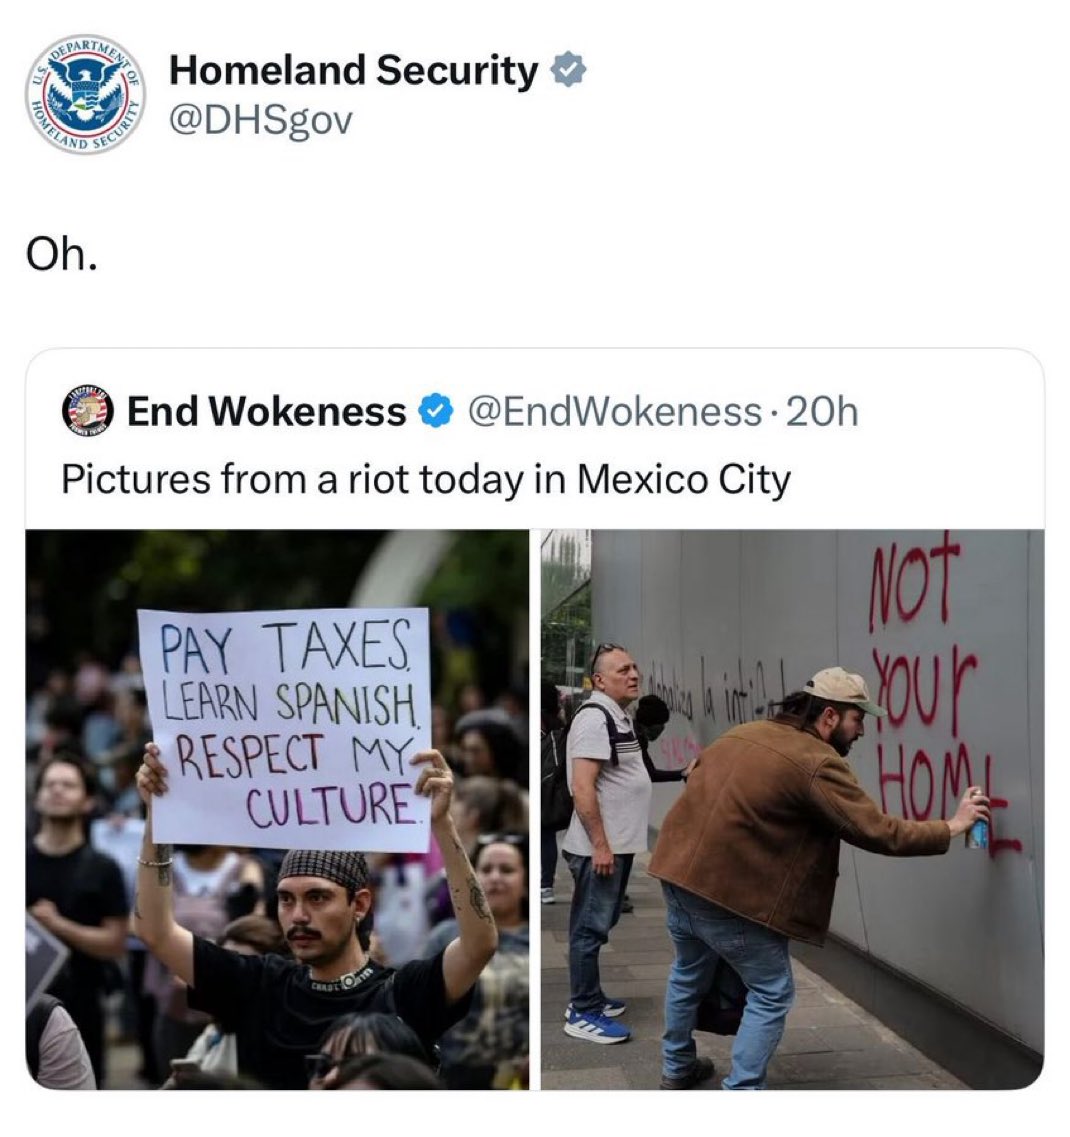Visit the @DHSgov handle link
Viewport: 1070px width, 1137px height.
click(260, 120)
